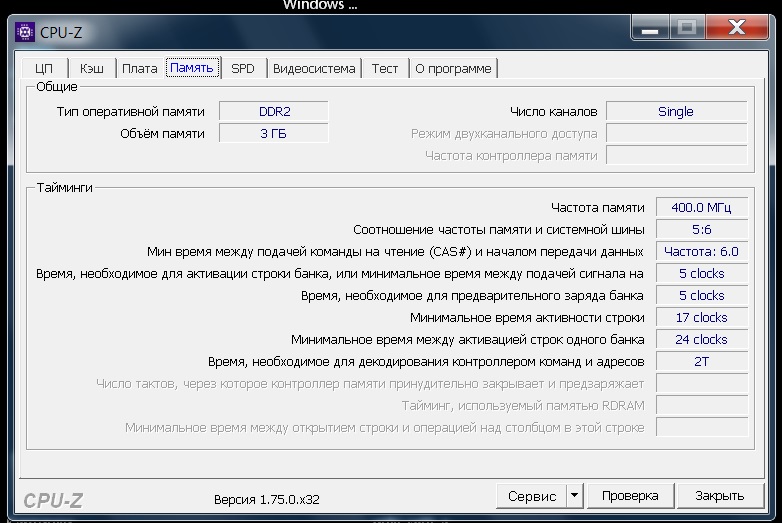Click the Объём памяти label
The height and width of the screenshot is (523, 782).
point(163,134)
